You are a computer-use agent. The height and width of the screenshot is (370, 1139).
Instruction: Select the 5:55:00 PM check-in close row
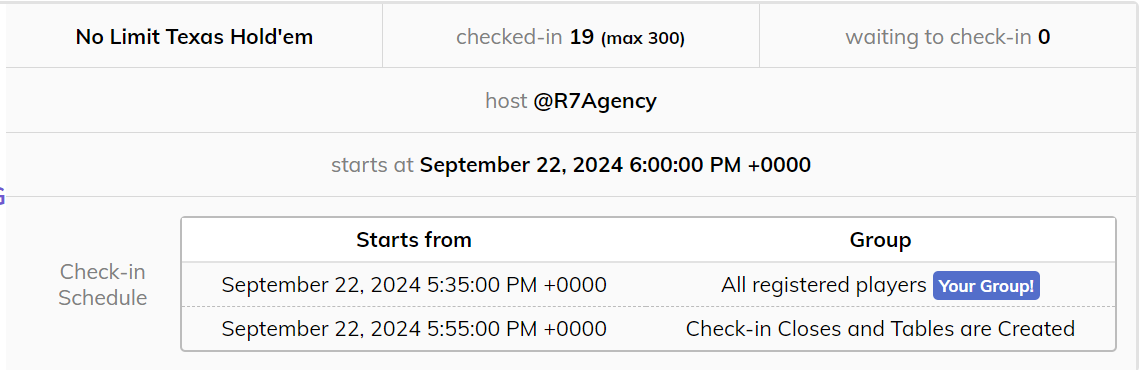(648, 329)
